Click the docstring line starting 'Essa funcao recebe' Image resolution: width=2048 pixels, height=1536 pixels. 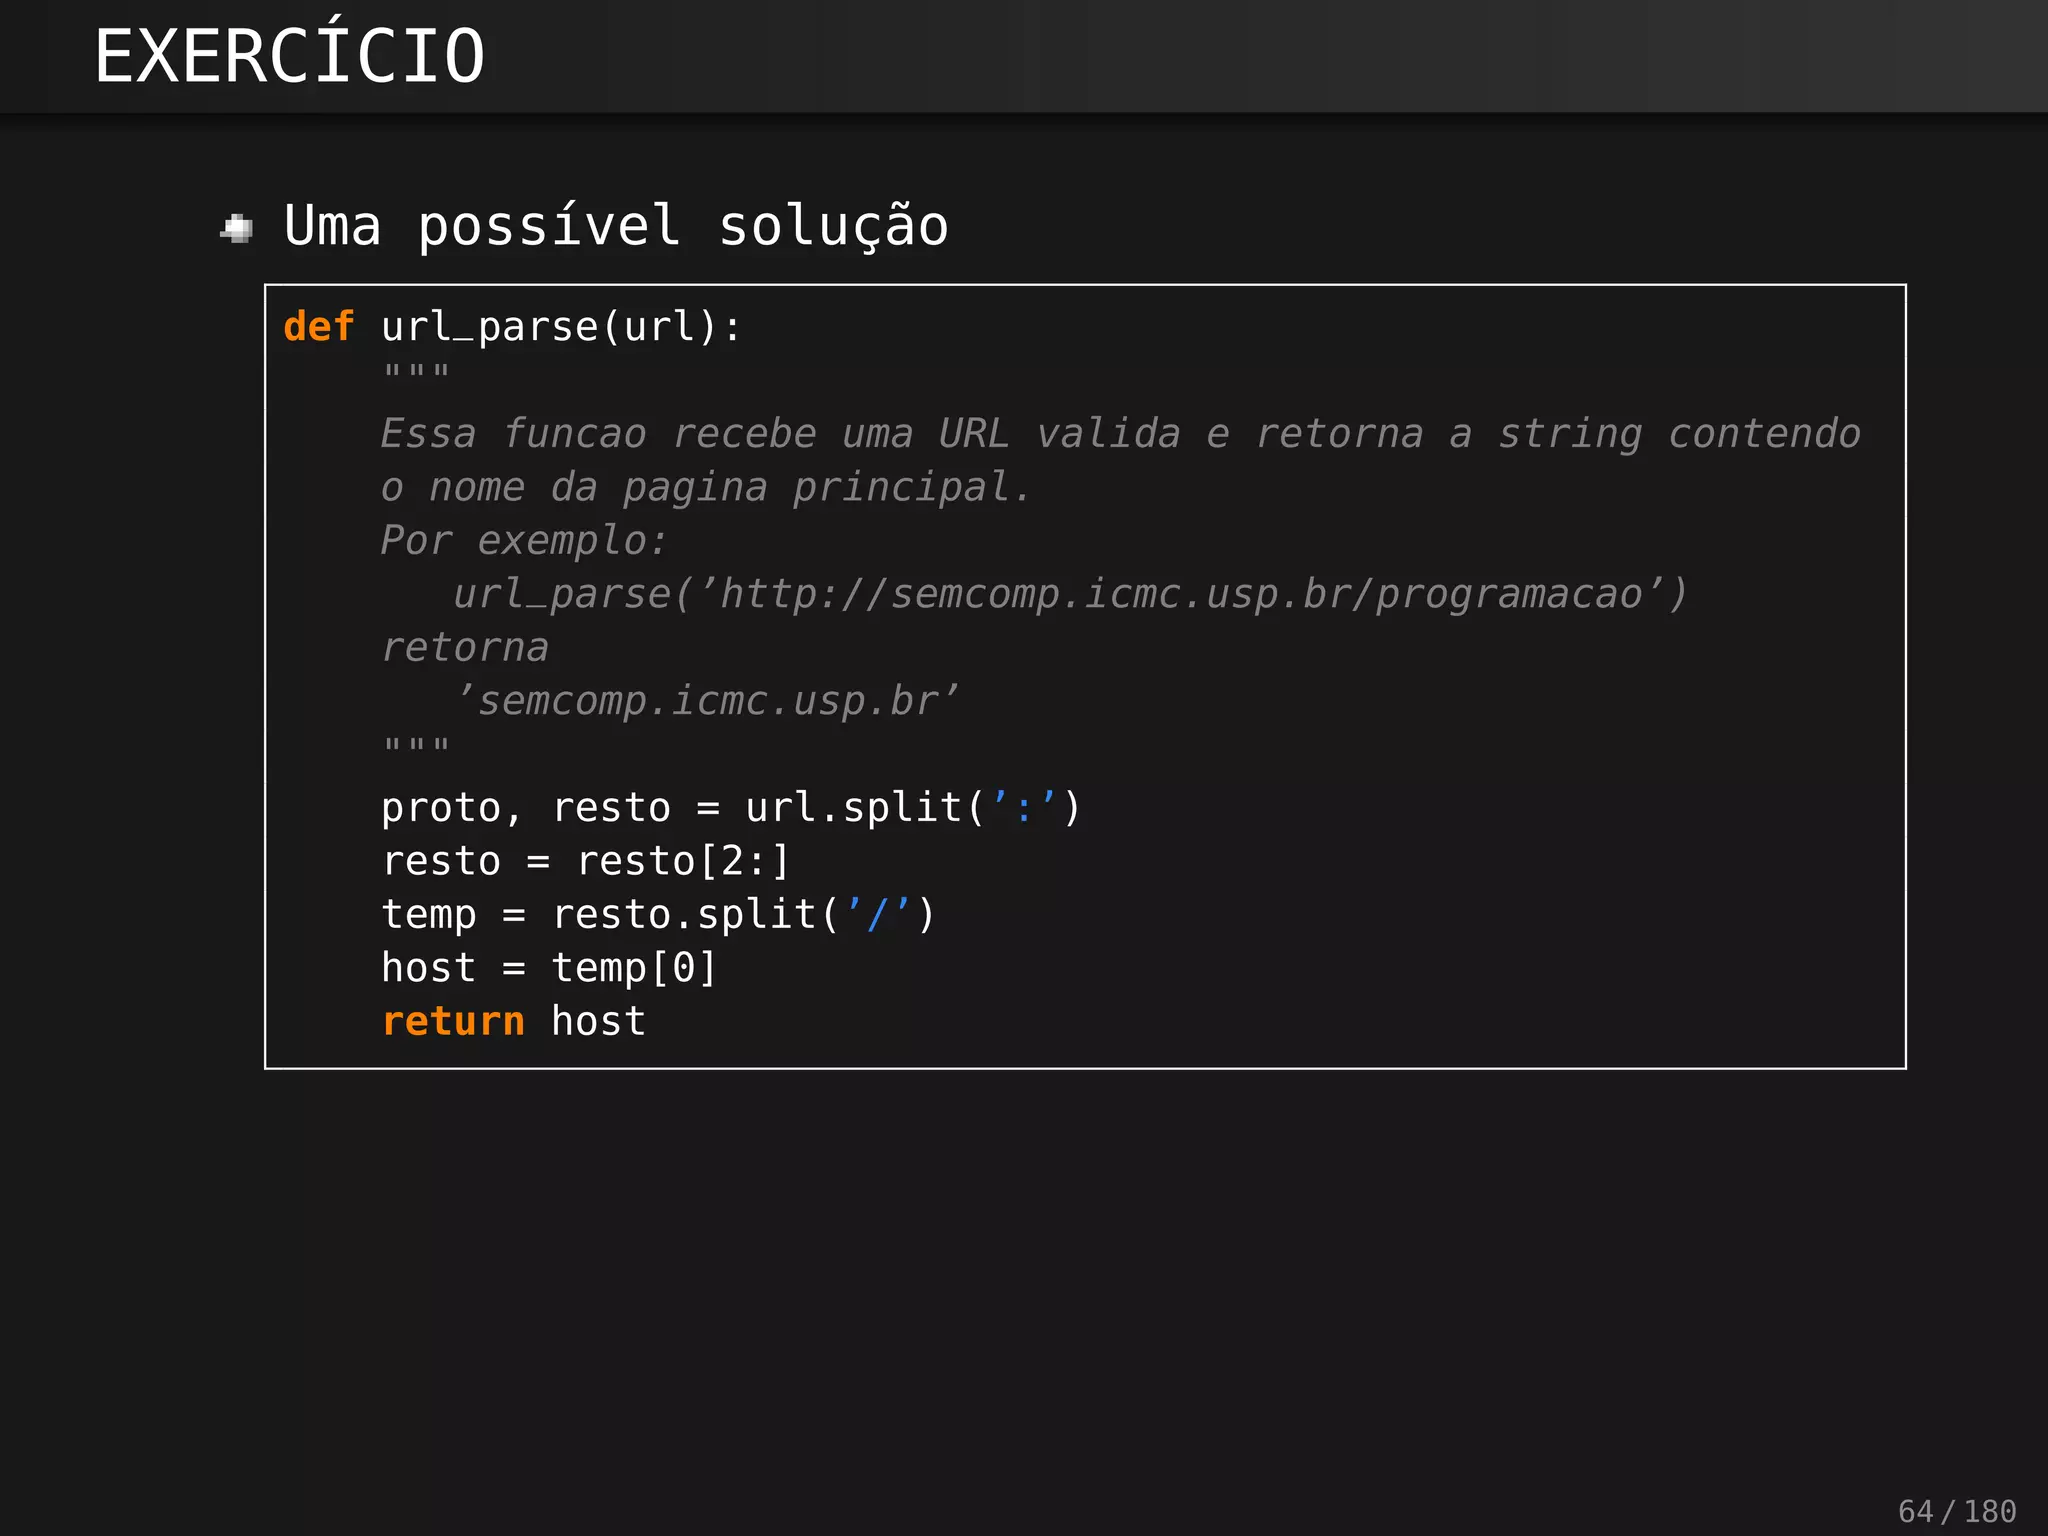[1120, 434]
